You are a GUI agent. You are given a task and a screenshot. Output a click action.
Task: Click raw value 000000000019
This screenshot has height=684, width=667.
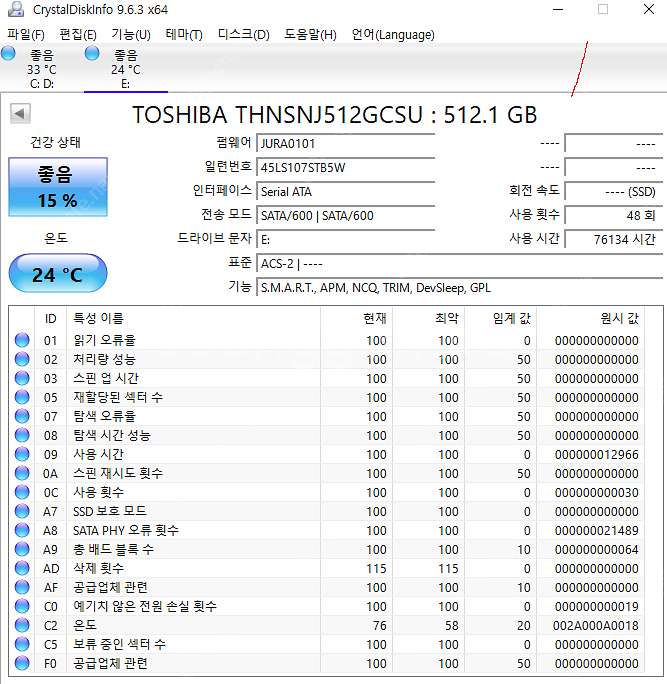(x=596, y=607)
